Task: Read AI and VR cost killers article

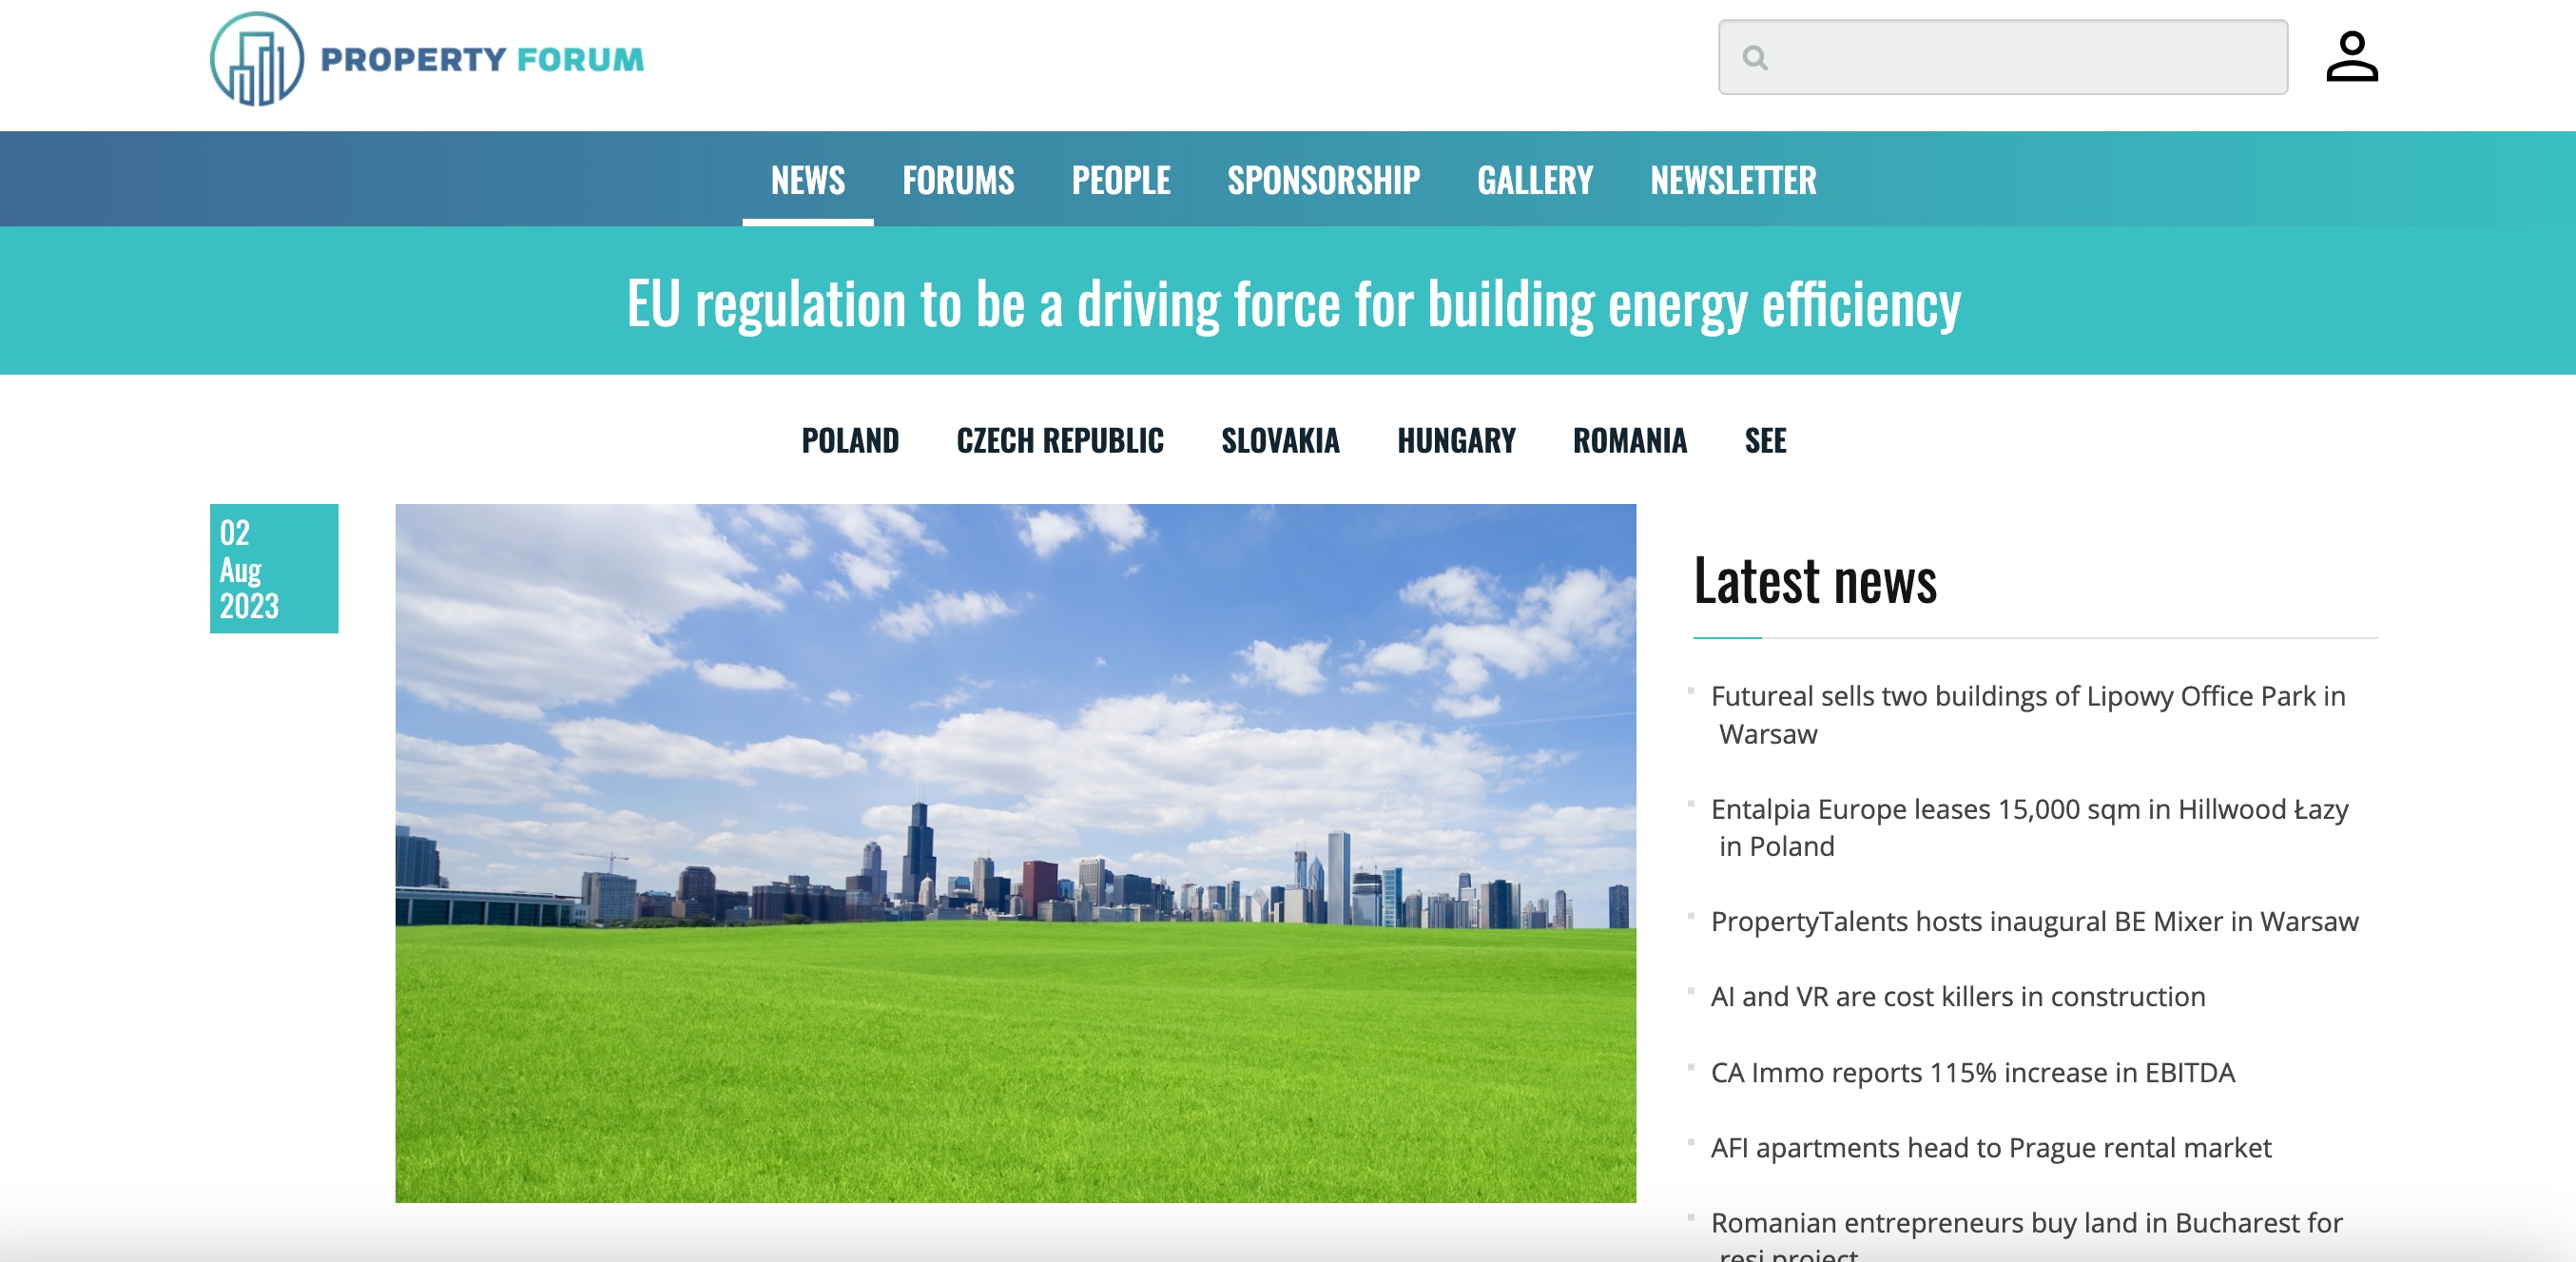Action: click(x=1957, y=996)
